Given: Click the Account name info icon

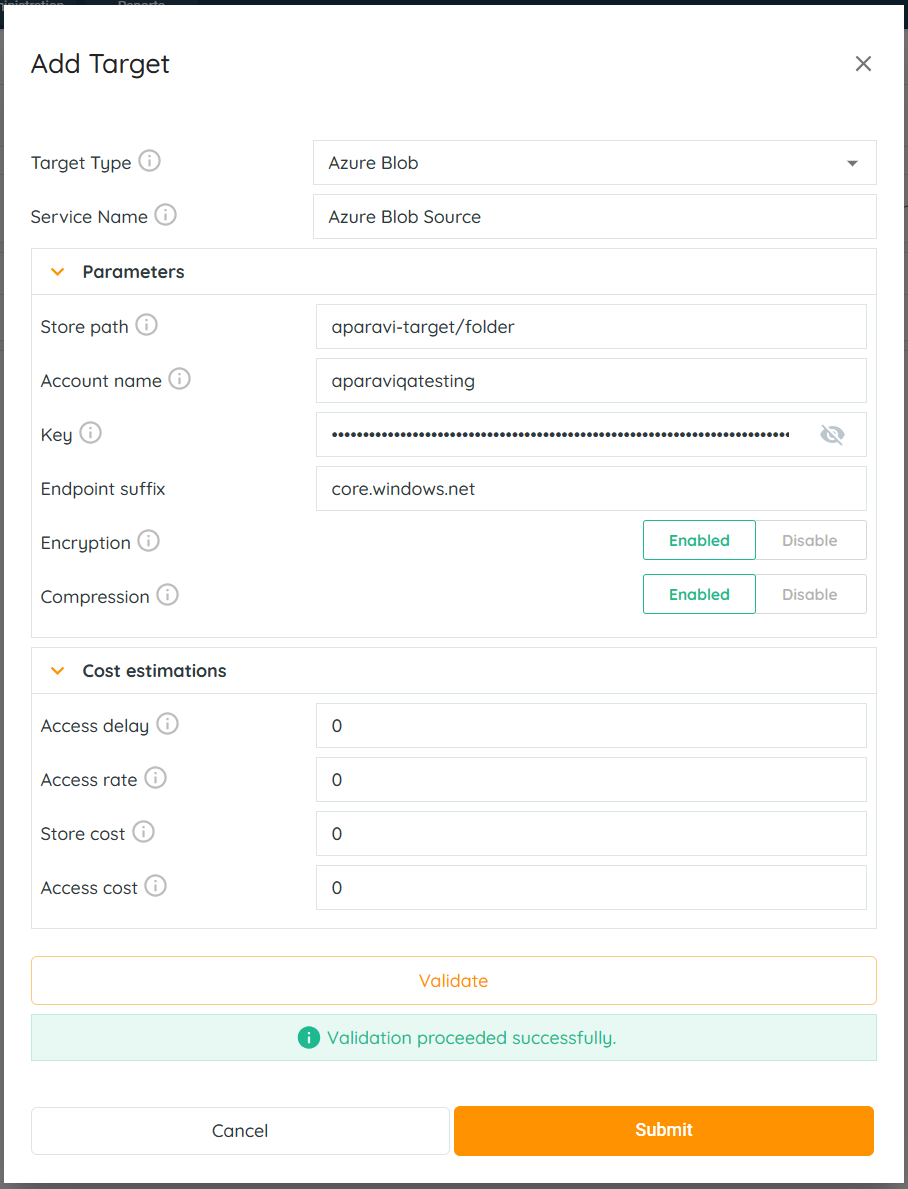Looking at the screenshot, I should 179,379.
